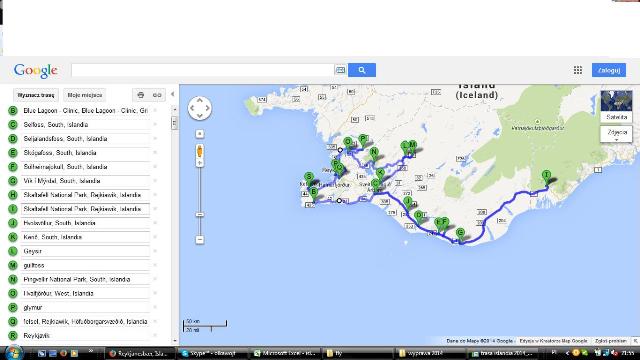The width and height of the screenshot is (640, 360).
Task: Click the Sólheimajökull, South, Islandia field
Action: tap(86, 167)
